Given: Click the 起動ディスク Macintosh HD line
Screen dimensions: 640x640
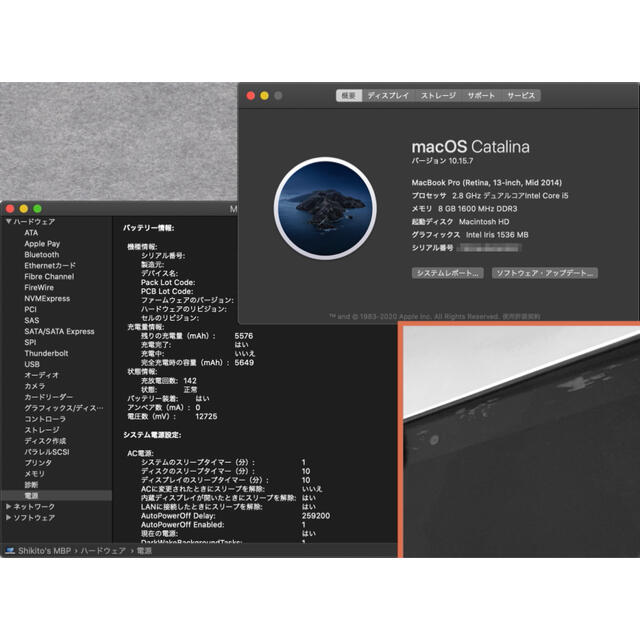Looking at the screenshot, I should point(460,222).
